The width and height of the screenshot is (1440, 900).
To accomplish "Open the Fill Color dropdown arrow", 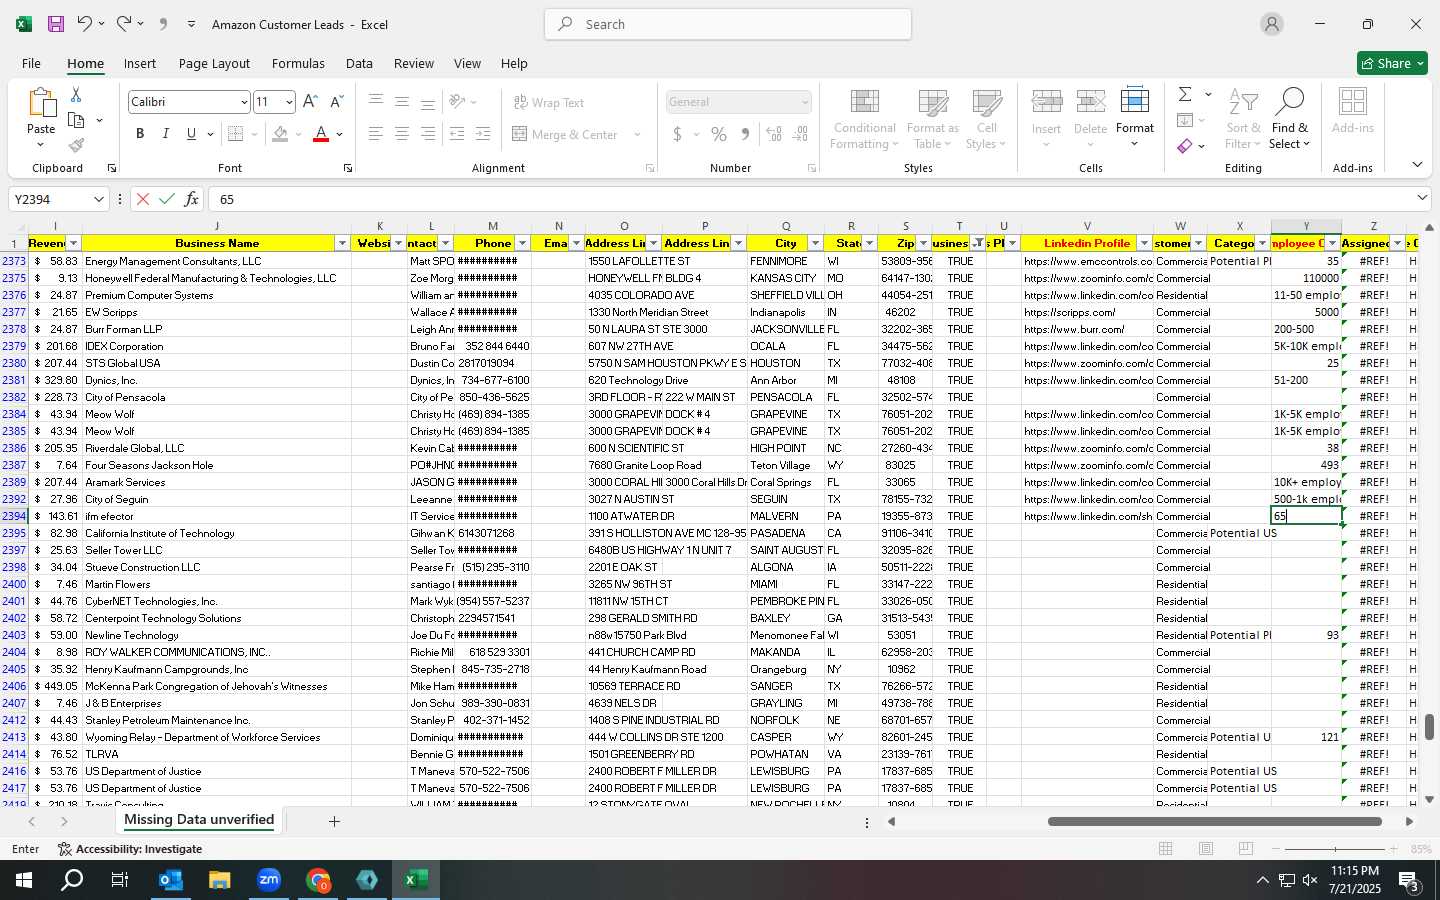I will tap(298, 134).
